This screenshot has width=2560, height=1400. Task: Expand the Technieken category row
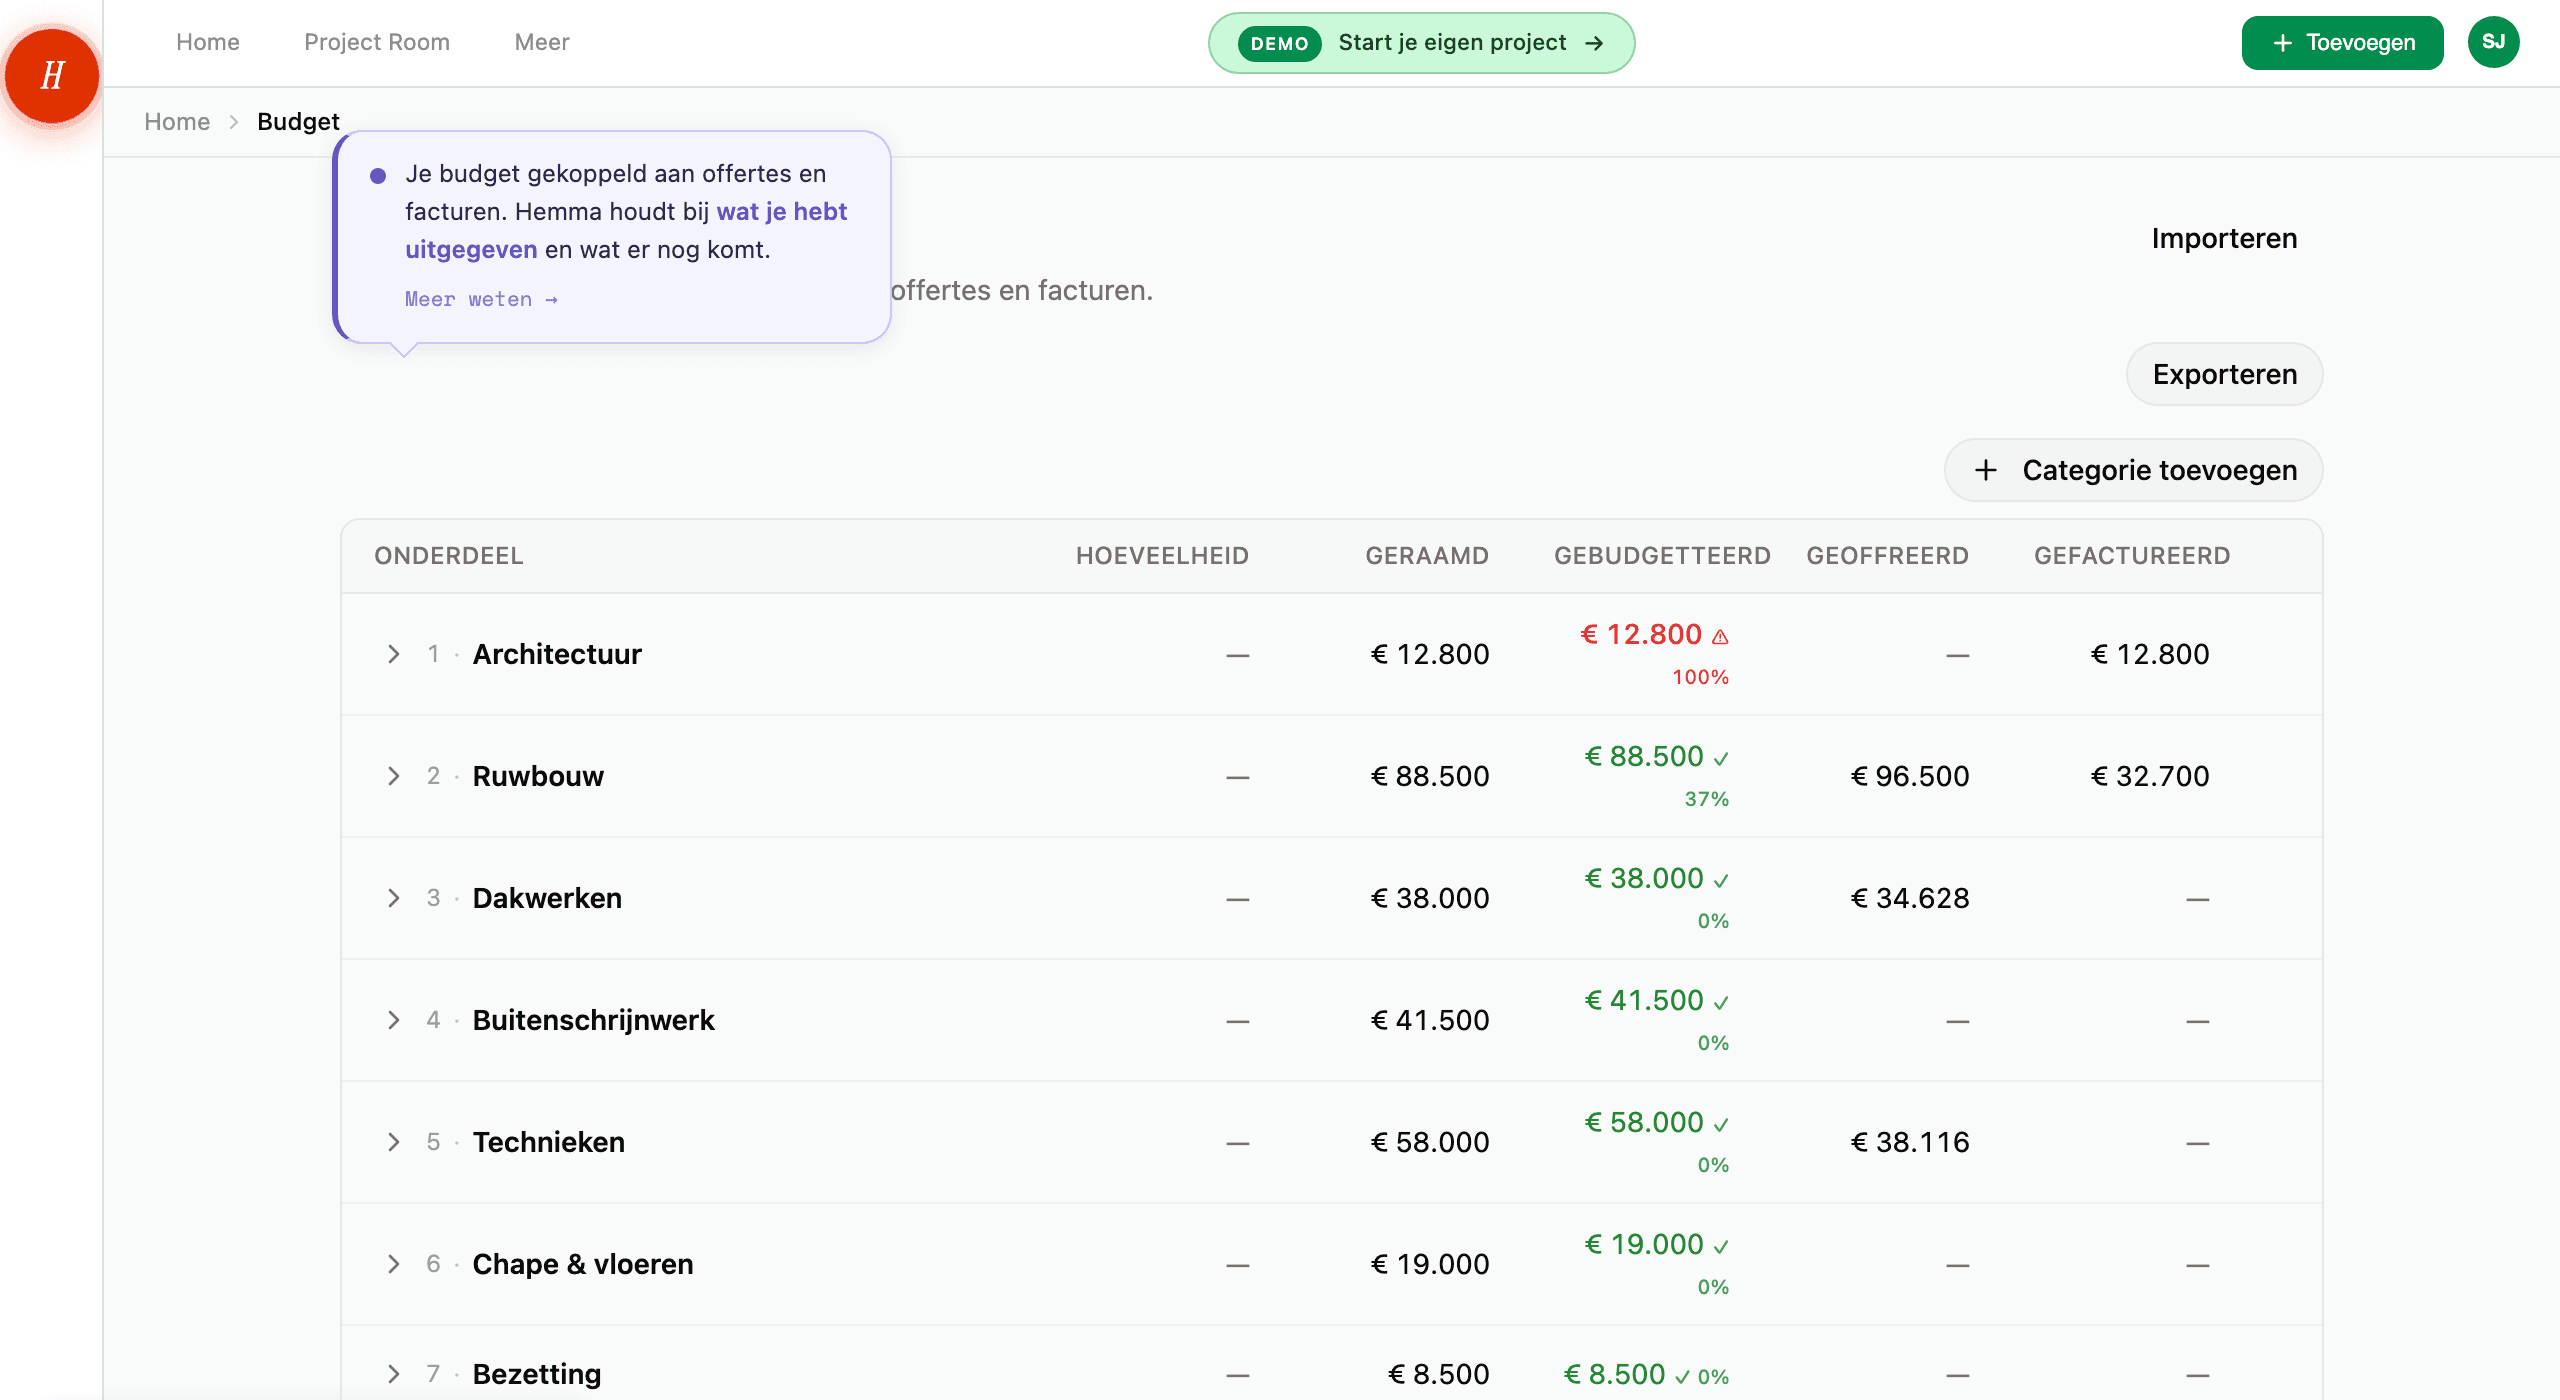pyautogui.click(x=394, y=1142)
